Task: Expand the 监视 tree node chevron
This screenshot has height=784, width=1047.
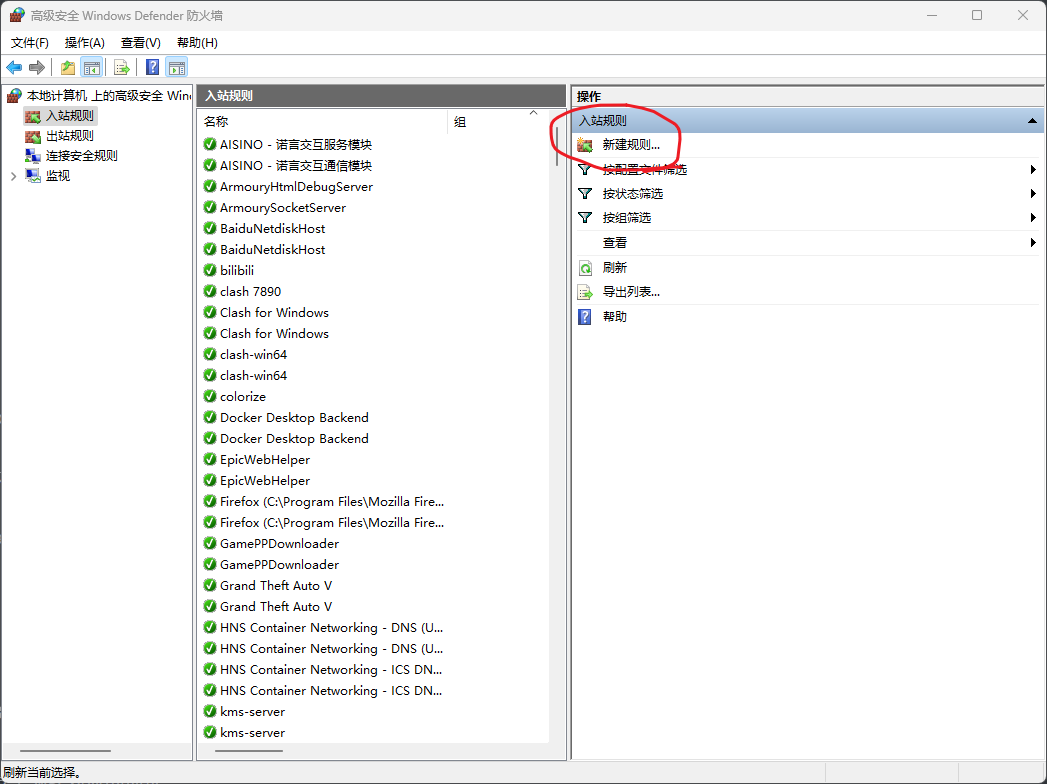Action: coord(13,176)
